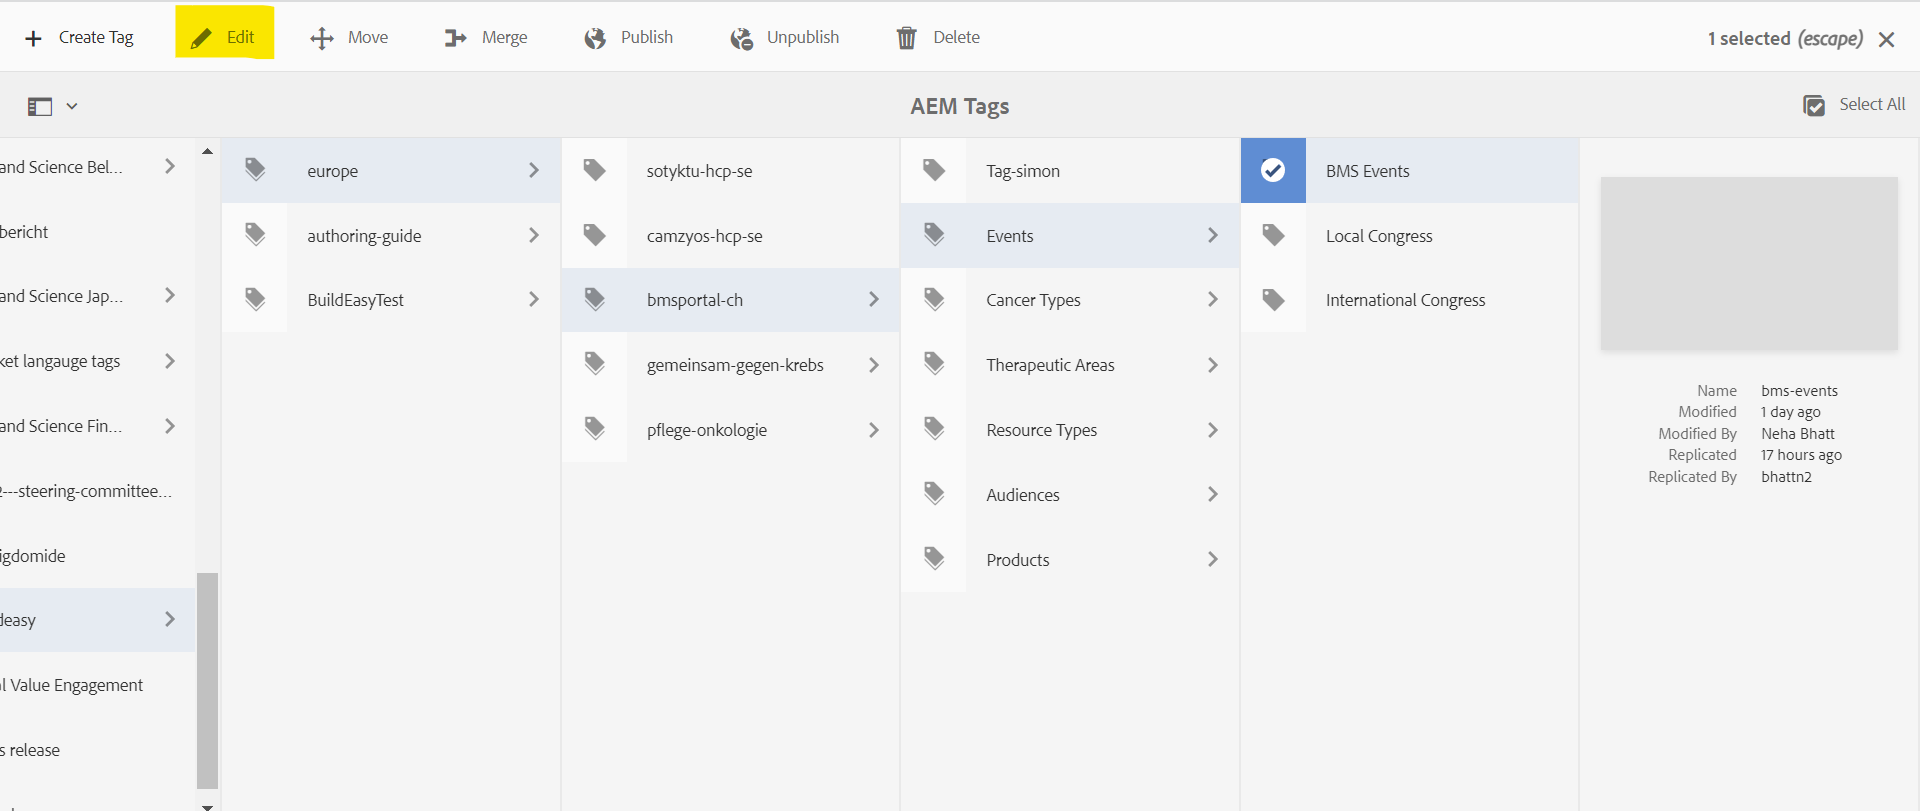Click the Delete trash icon
This screenshot has width=1920, height=811.
pyautogui.click(x=907, y=38)
